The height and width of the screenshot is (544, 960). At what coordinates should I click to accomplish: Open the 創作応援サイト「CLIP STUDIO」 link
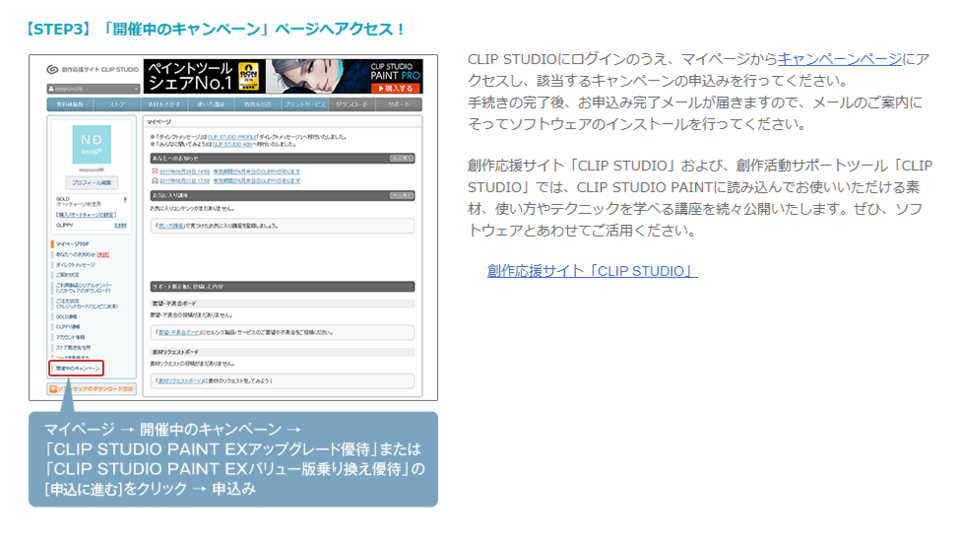592,271
